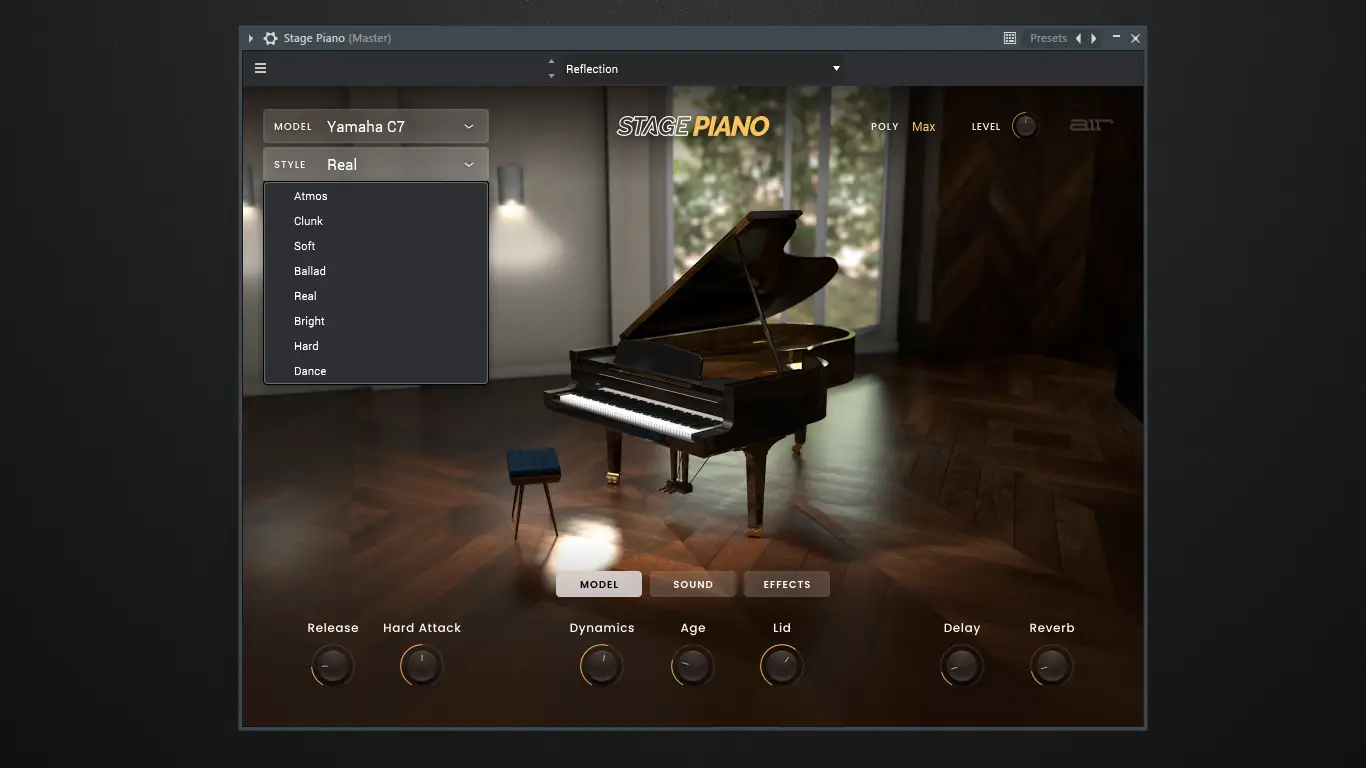Toggle POLY to a different value
The width and height of the screenshot is (1366, 768).
point(923,126)
